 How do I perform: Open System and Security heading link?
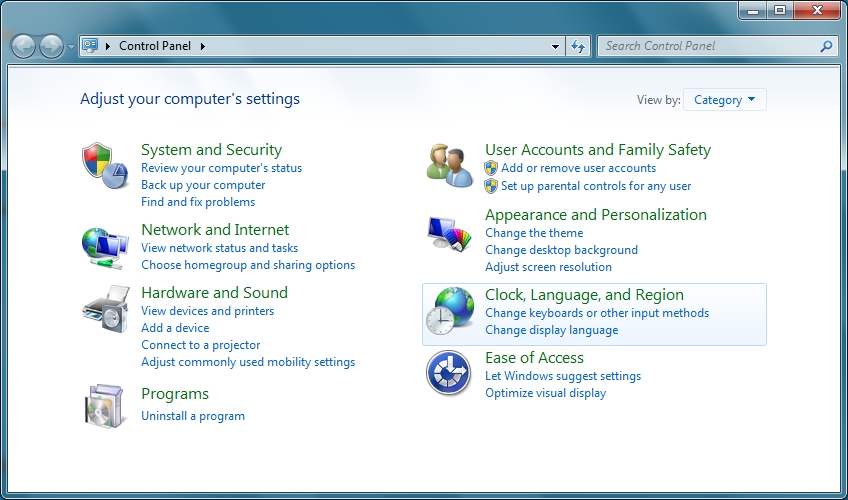(x=211, y=150)
